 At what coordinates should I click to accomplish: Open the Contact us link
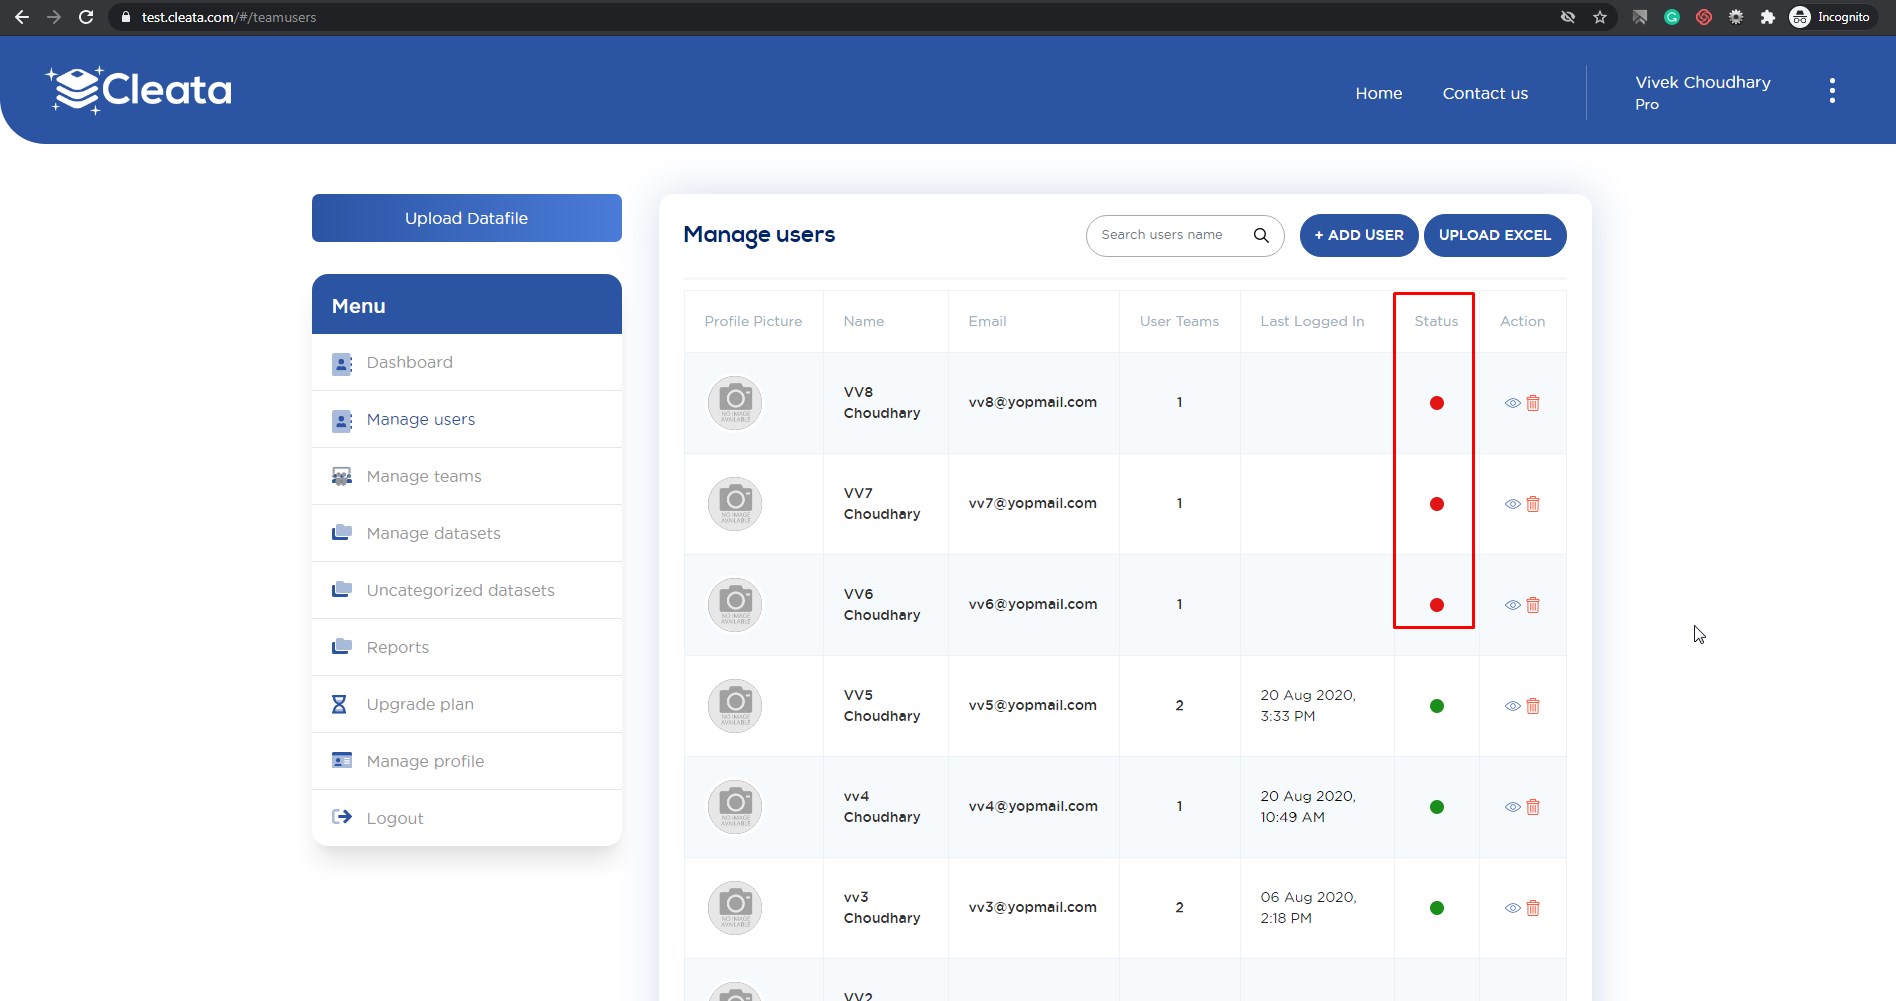coord(1485,93)
